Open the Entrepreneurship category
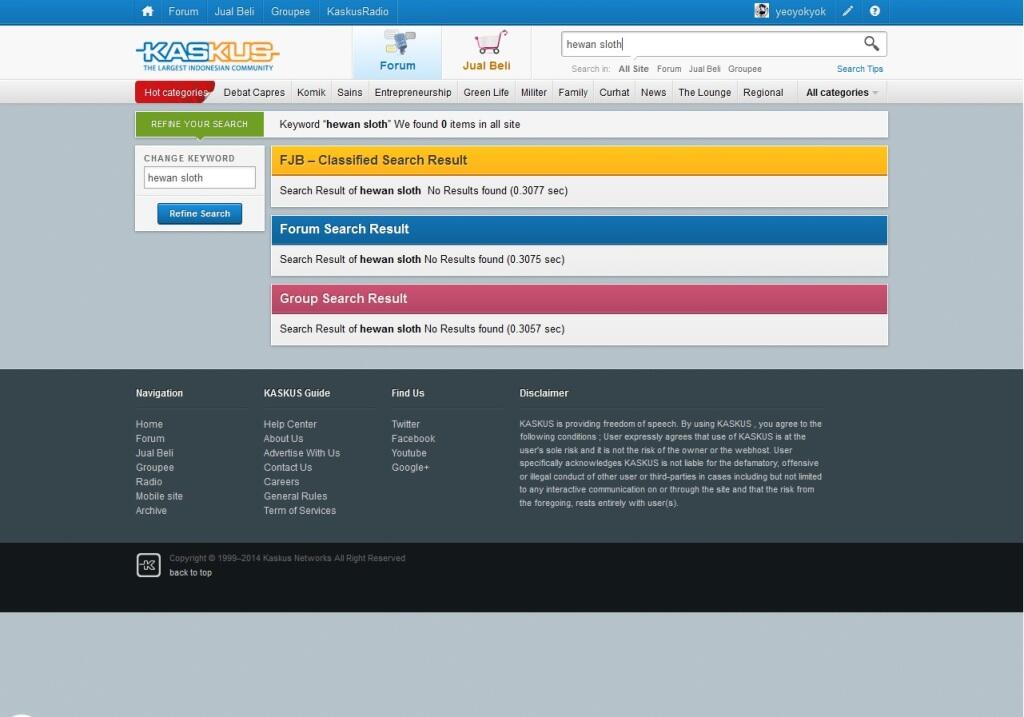 413,92
